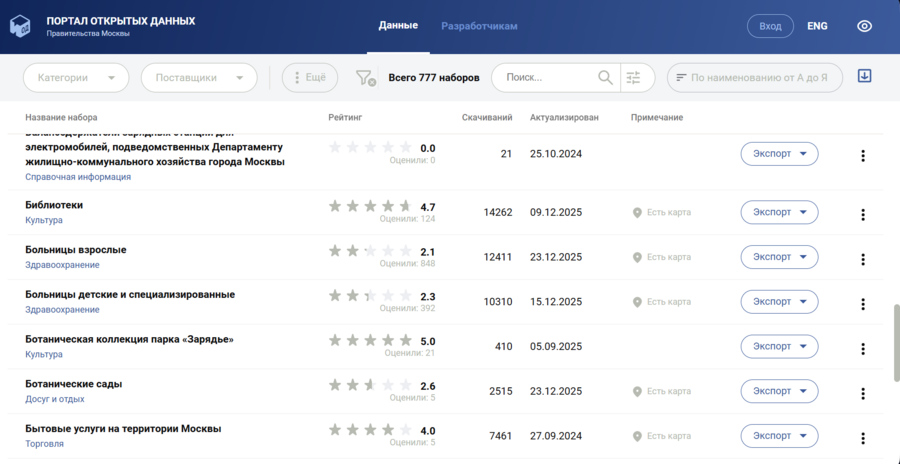900x464 pixels.
Task: Switch to the Разработчикам tab
Action: 479,26
